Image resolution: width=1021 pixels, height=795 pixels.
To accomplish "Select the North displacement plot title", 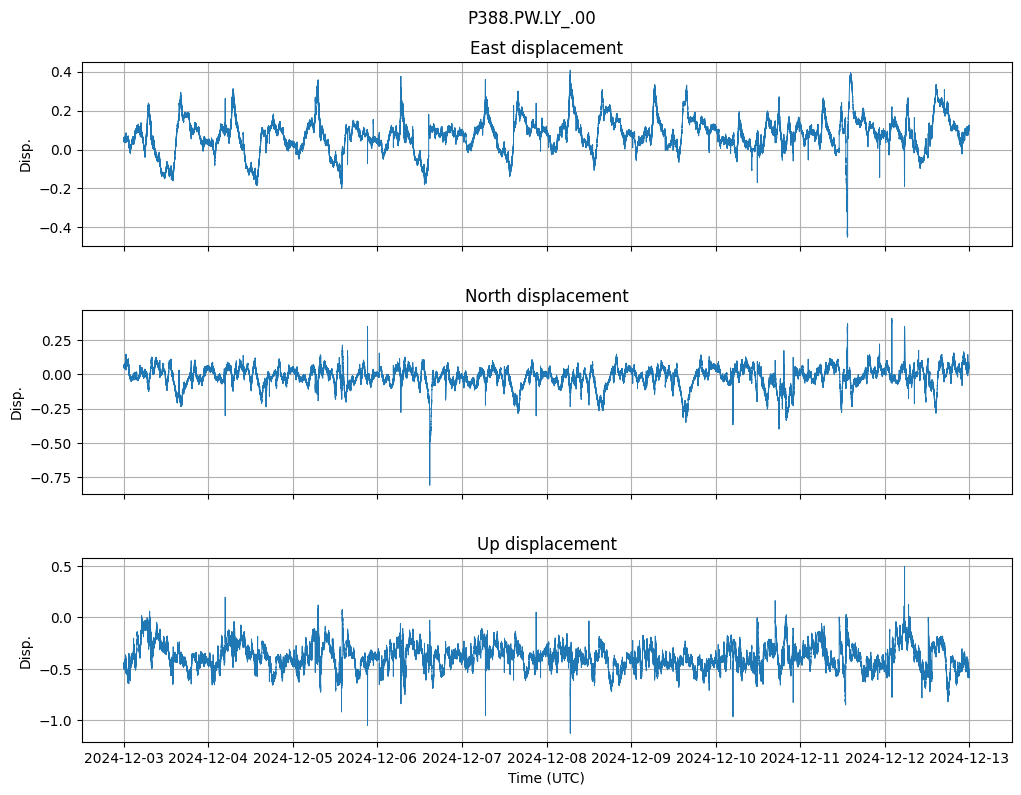I will pyautogui.click(x=546, y=296).
